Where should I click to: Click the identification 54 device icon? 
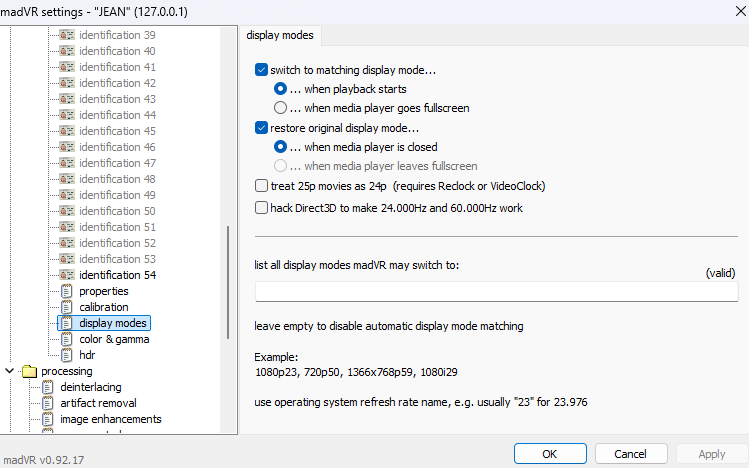(x=67, y=275)
